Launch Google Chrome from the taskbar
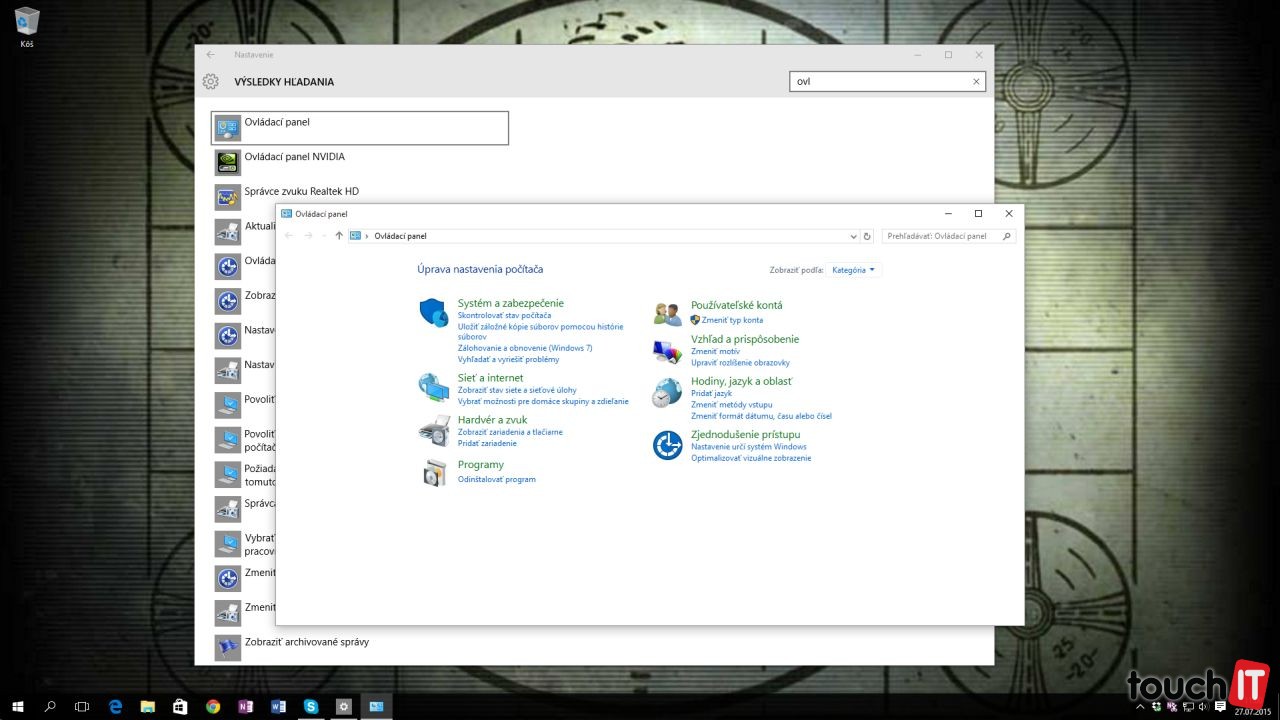Viewport: 1280px width, 720px height. point(213,706)
